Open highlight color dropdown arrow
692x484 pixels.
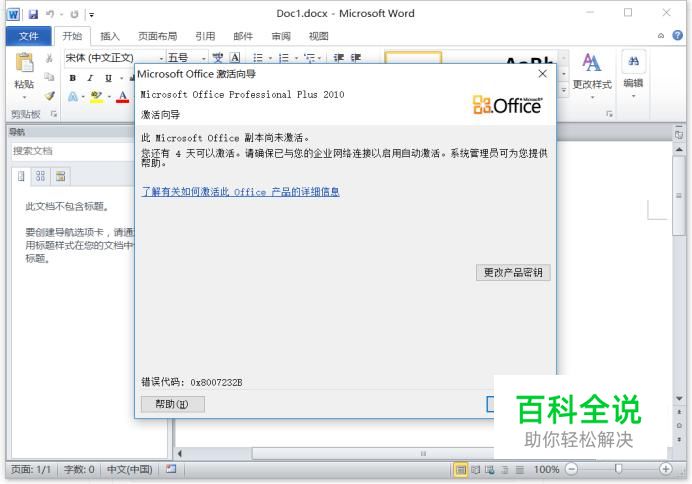coord(109,97)
